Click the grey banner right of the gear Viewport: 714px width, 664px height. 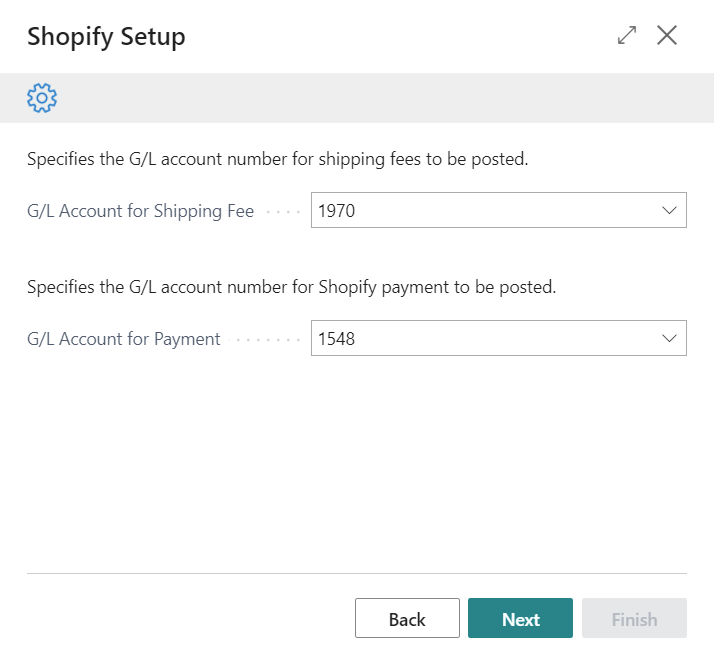click(380, 98)
